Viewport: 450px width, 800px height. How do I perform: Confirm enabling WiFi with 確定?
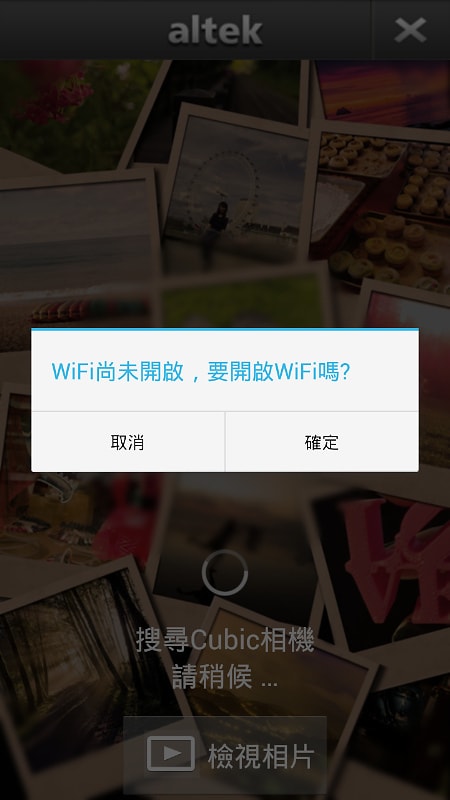click(x=322, y=442)
